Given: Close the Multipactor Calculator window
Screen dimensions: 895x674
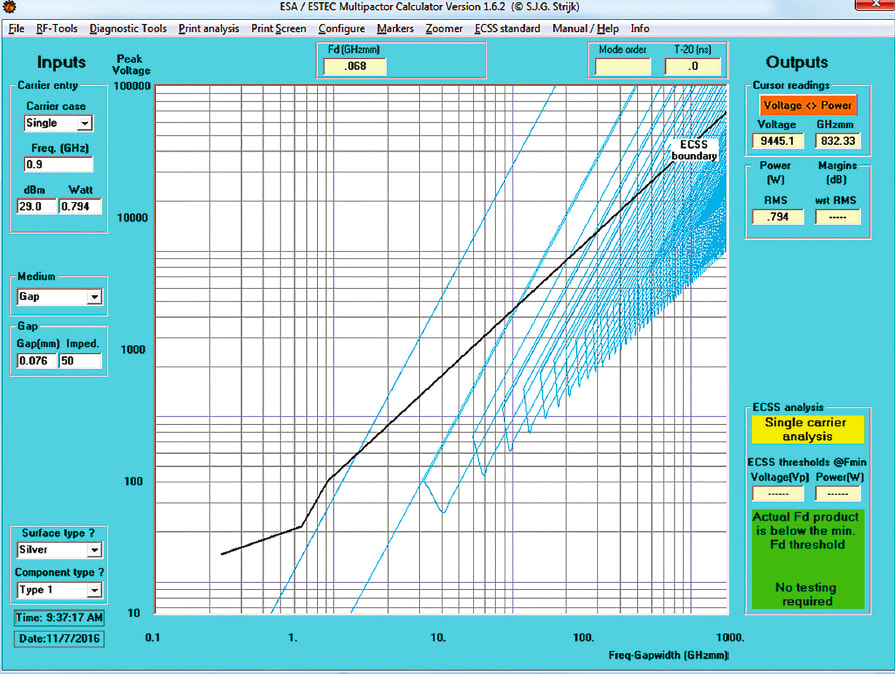Looking at the screenshot, I should click(x=874, y=5).
